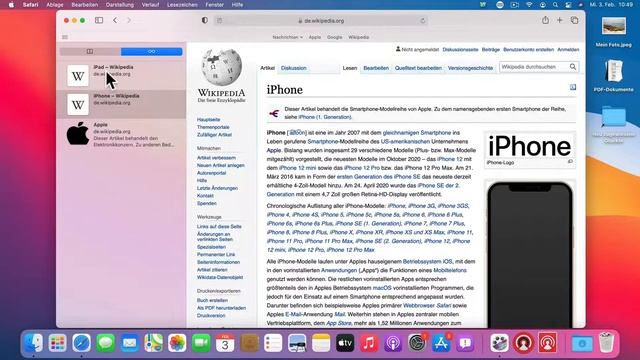
Task: Open Maps from the Dock
Action: click(153, 343)
